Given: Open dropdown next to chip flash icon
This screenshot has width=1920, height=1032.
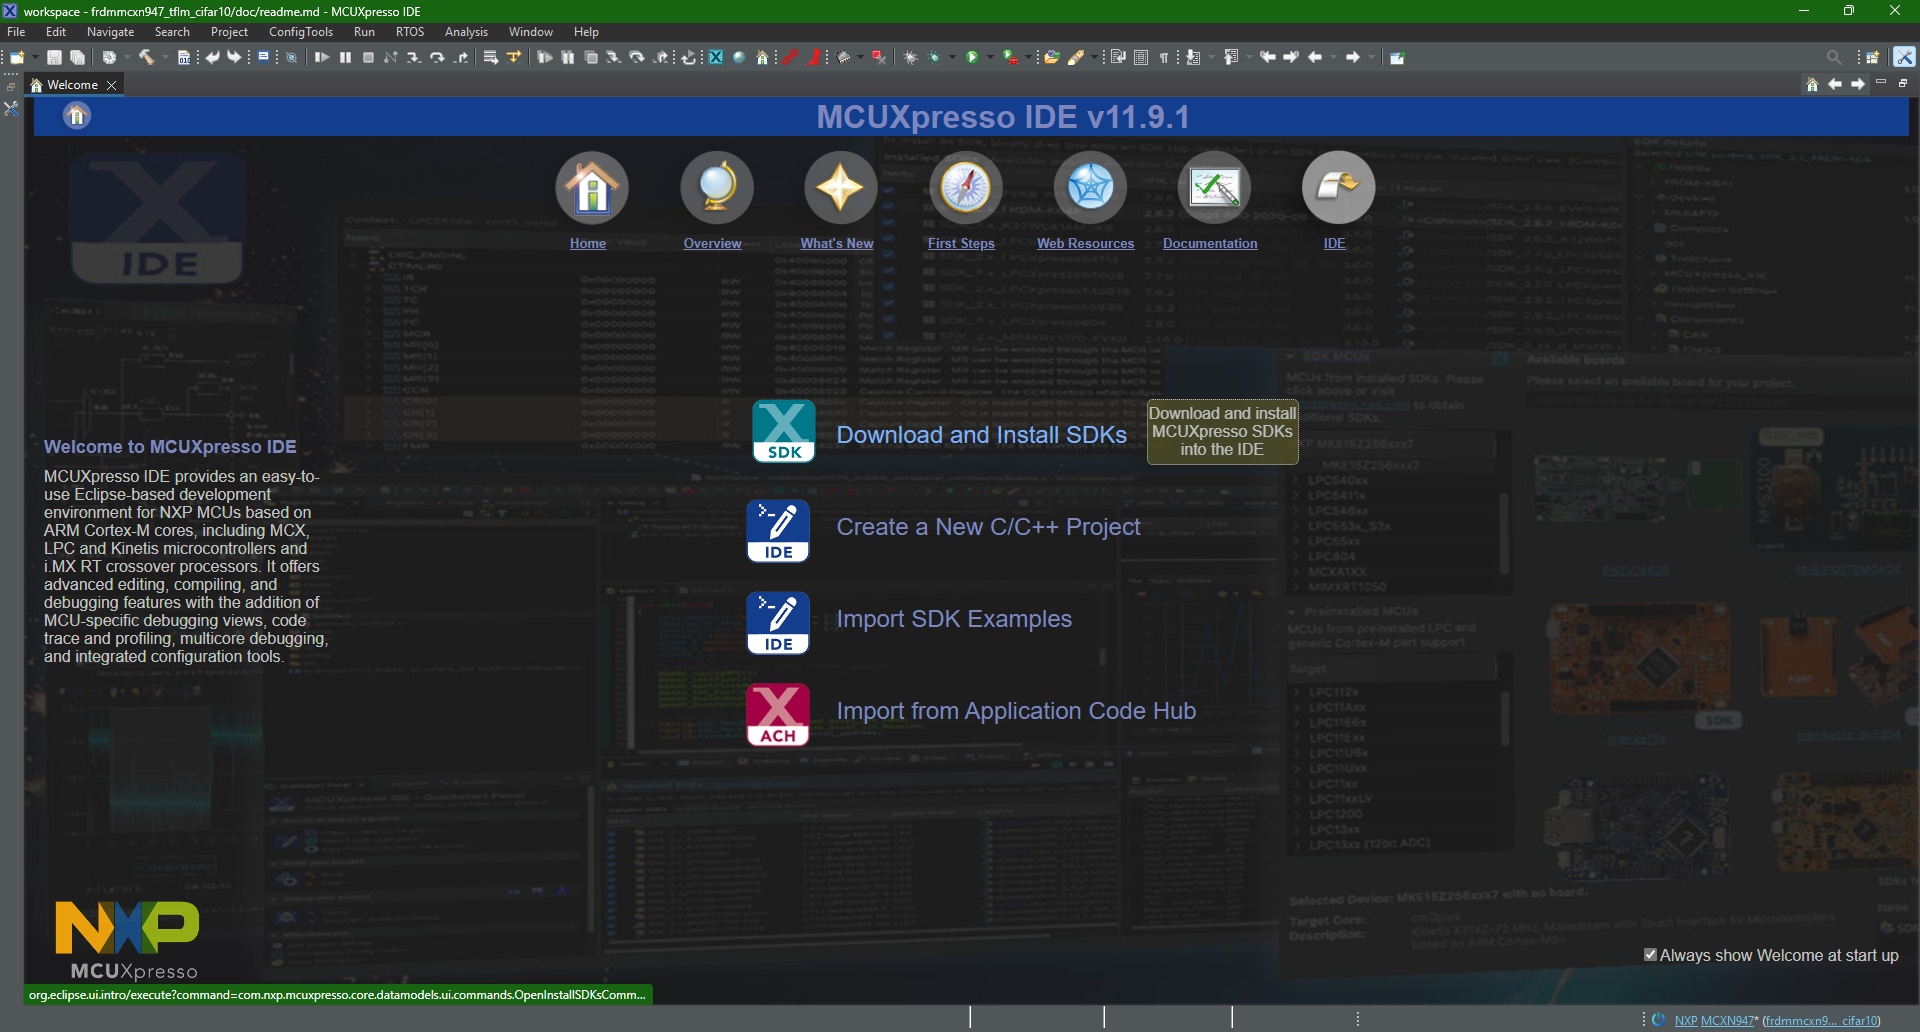Looking at the screenshot, I should coord(860,57).
